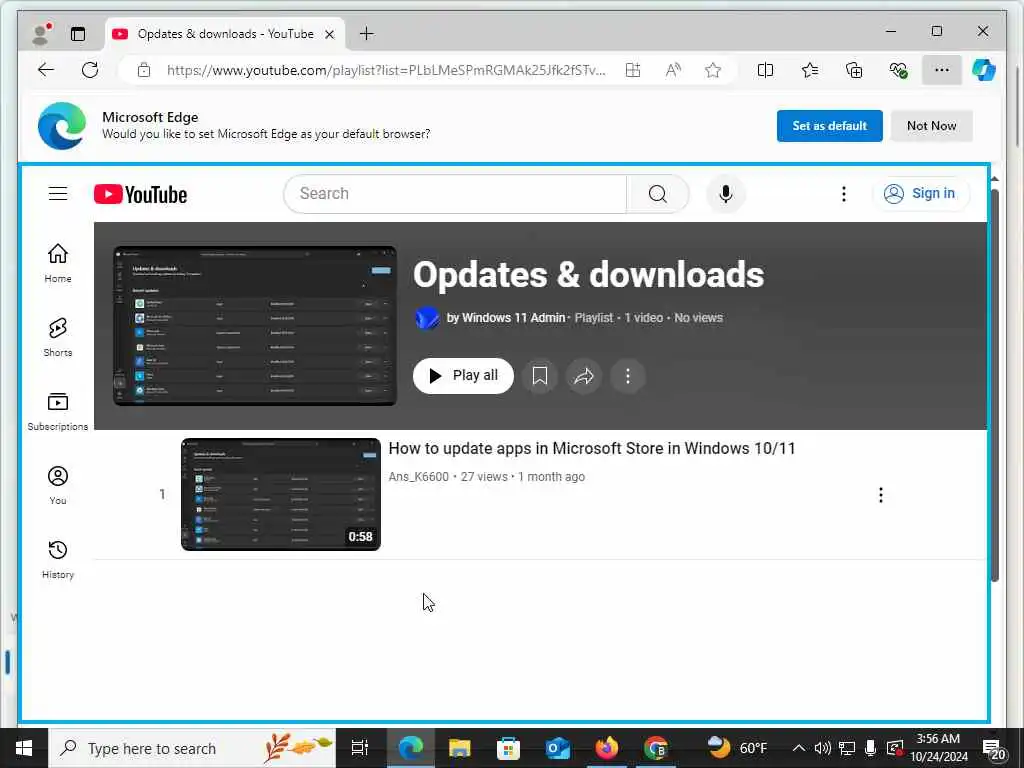The height and width of the screenshot is (768, 1024).
Task: Open Outlook from taskbar
Action: coord(558,748)
